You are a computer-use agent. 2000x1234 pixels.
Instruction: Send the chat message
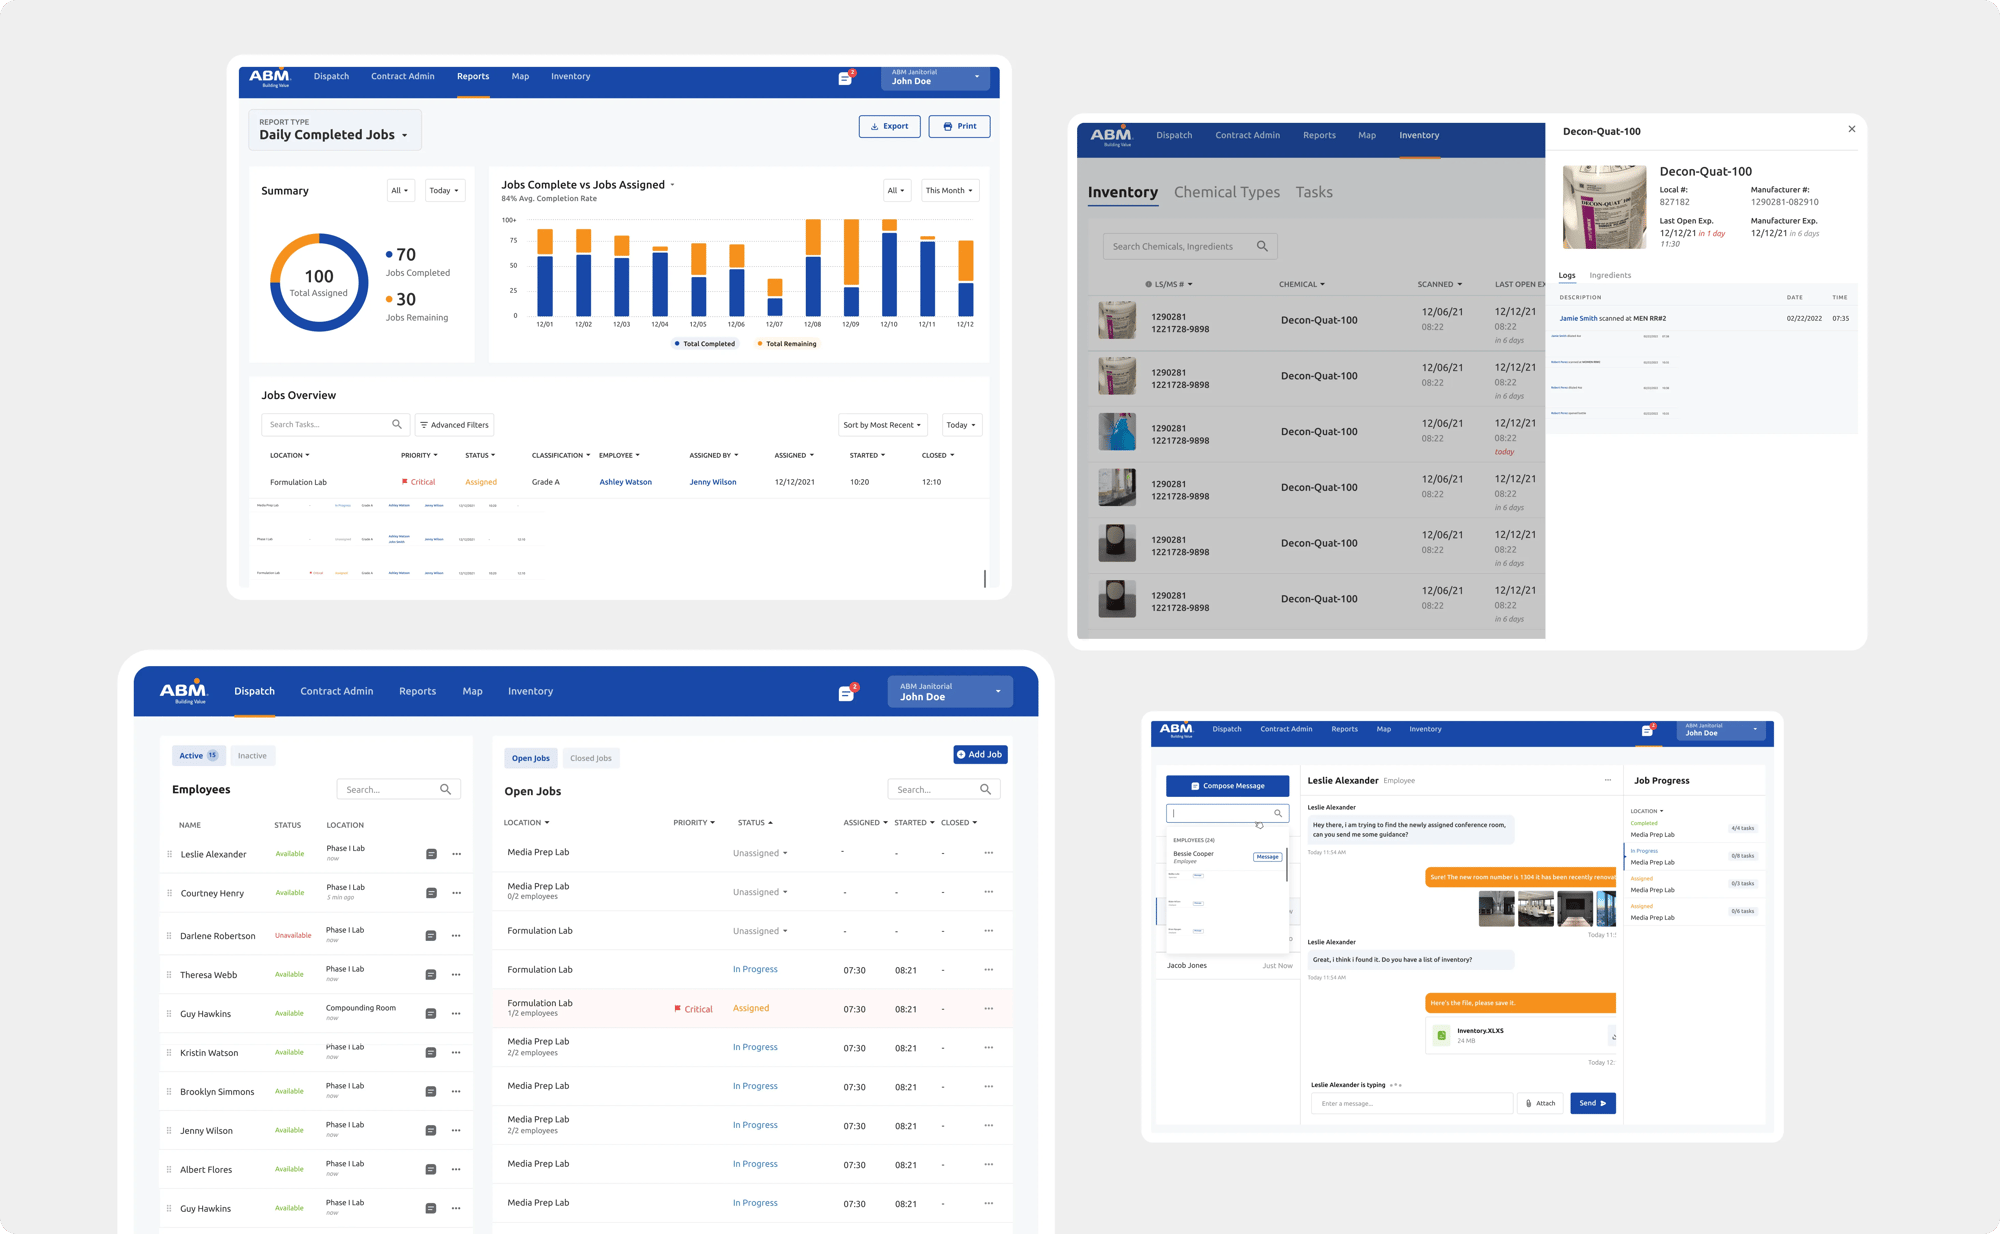pyautogui.click(x=1593, y=1103)
